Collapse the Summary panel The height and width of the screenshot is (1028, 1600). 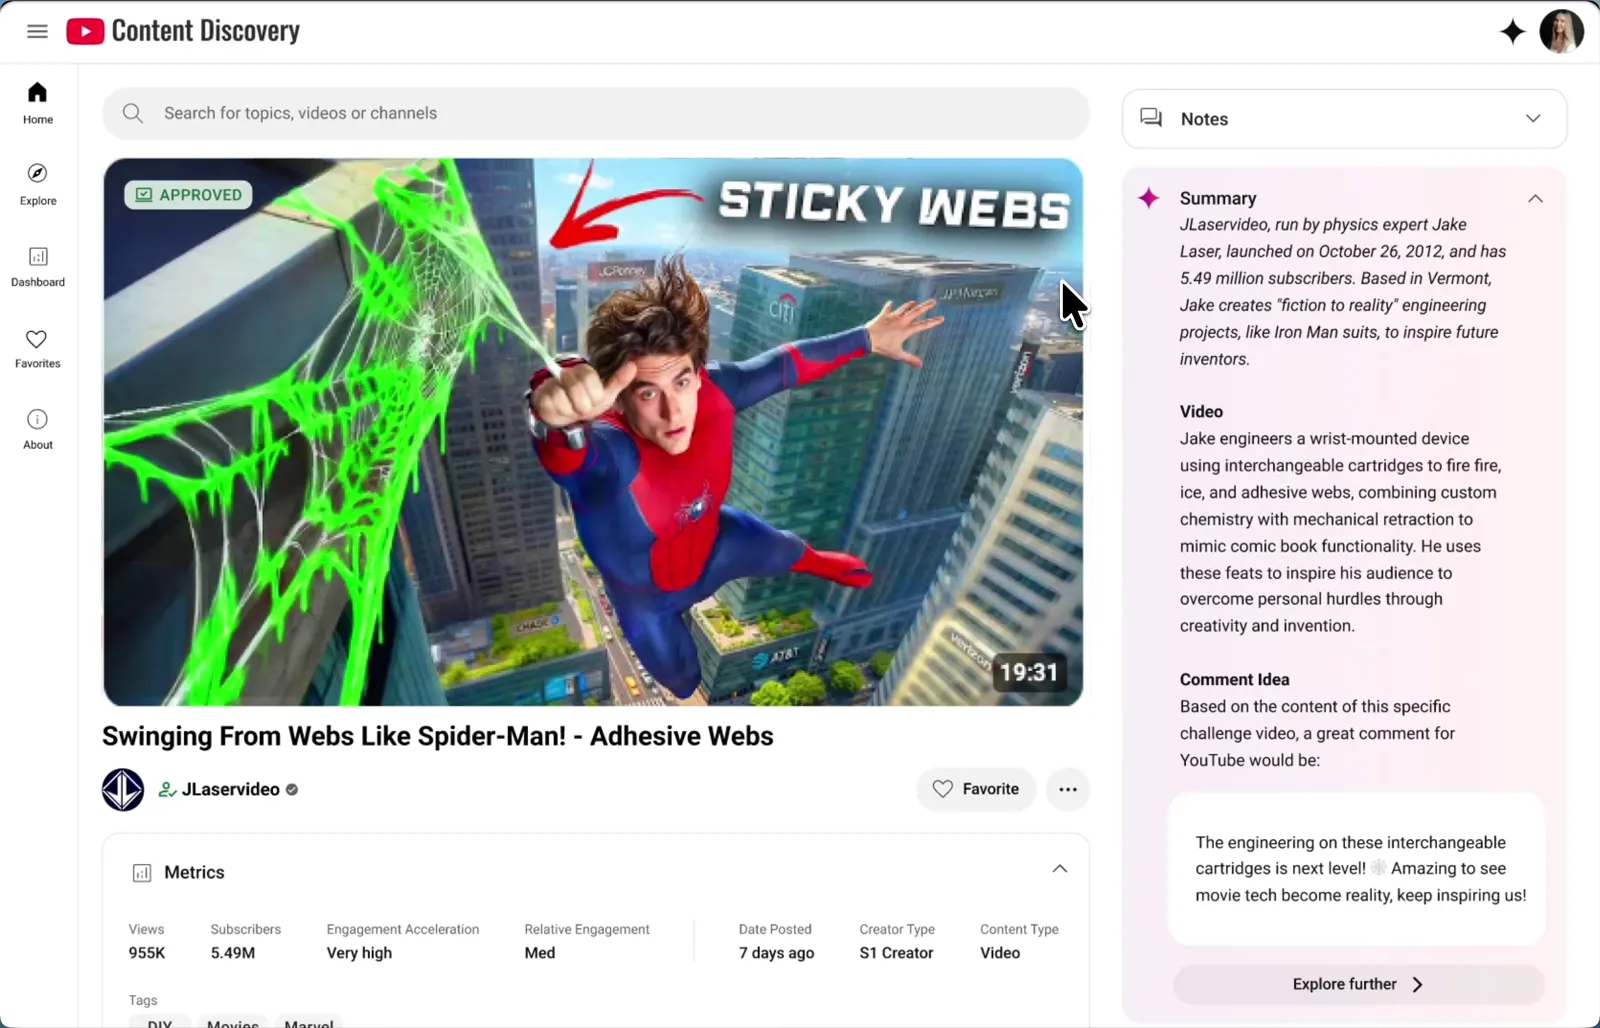click(1535, 198)
